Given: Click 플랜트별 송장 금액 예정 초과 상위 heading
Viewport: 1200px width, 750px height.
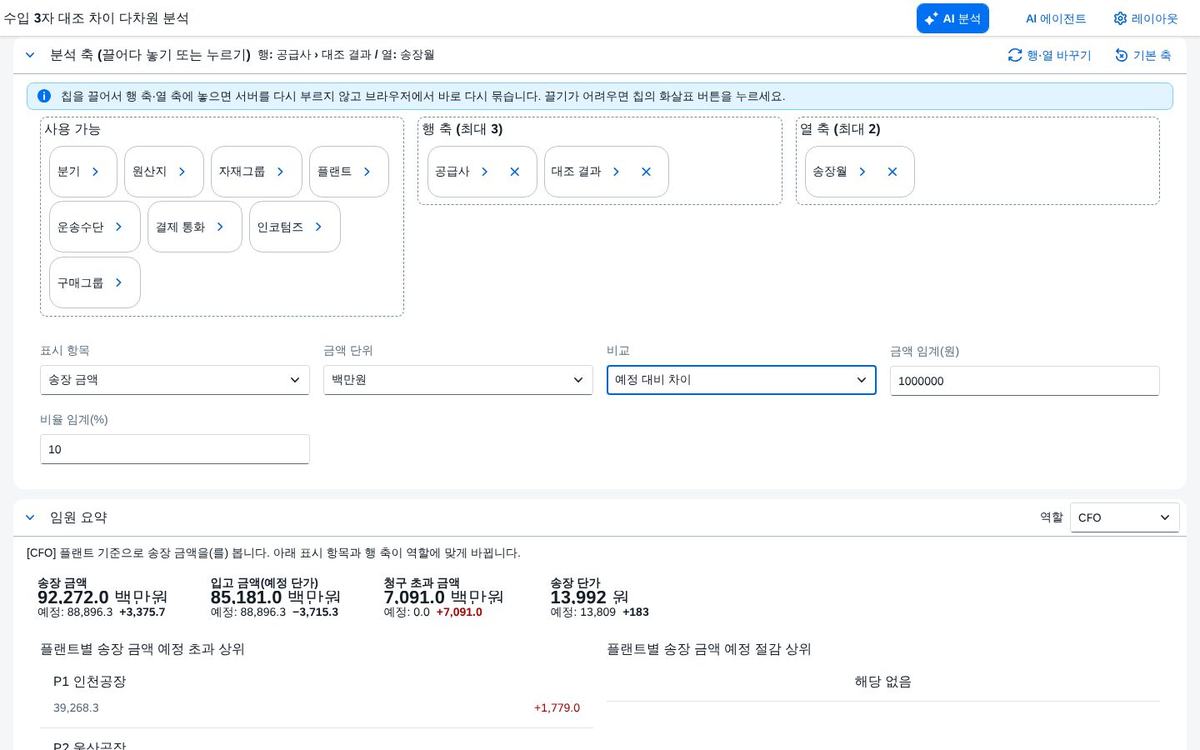Looking at the screenshot, I should pos(142,649).
